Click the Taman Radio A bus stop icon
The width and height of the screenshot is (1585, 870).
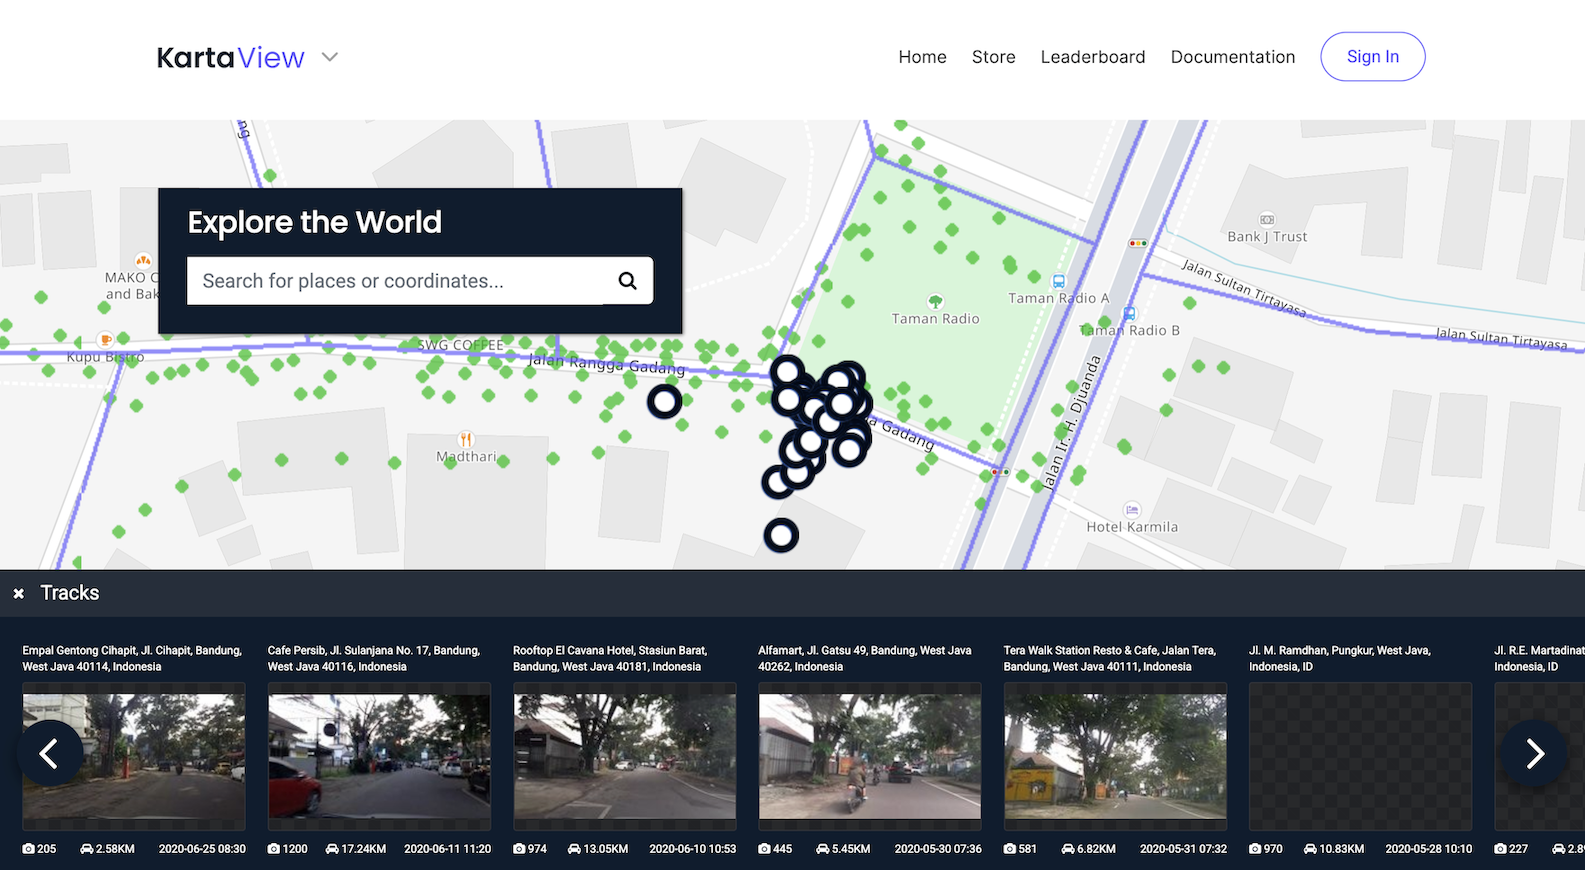(x=1059, y=282)
